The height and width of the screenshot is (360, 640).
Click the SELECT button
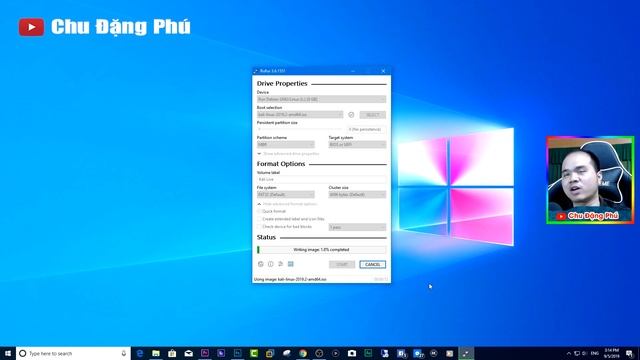[373, 115]
